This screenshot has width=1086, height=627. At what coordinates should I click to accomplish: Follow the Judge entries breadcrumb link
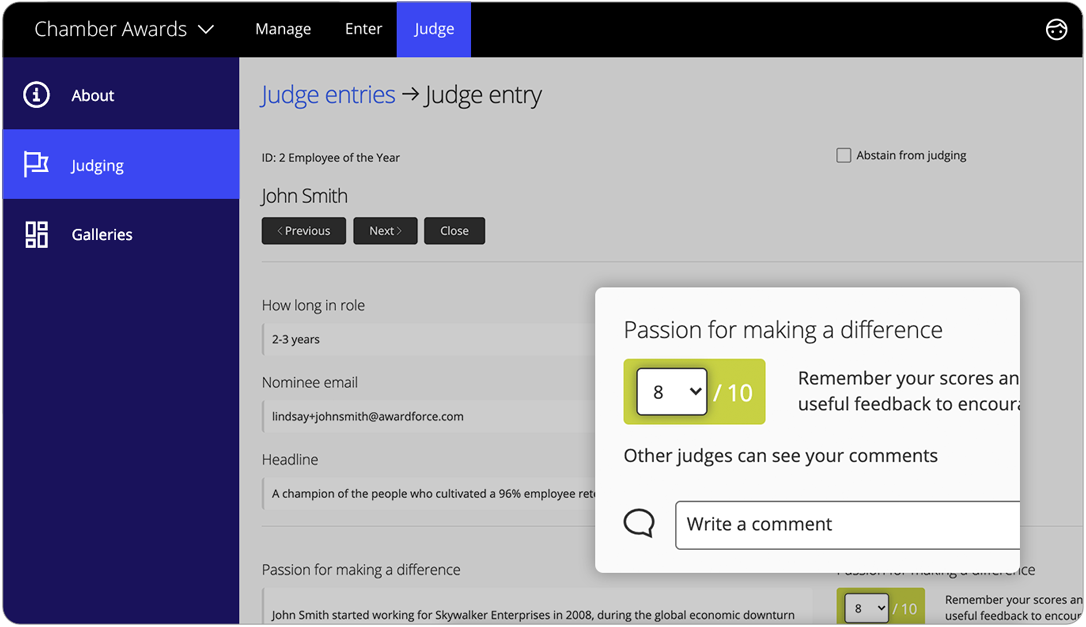pos(328,94)
